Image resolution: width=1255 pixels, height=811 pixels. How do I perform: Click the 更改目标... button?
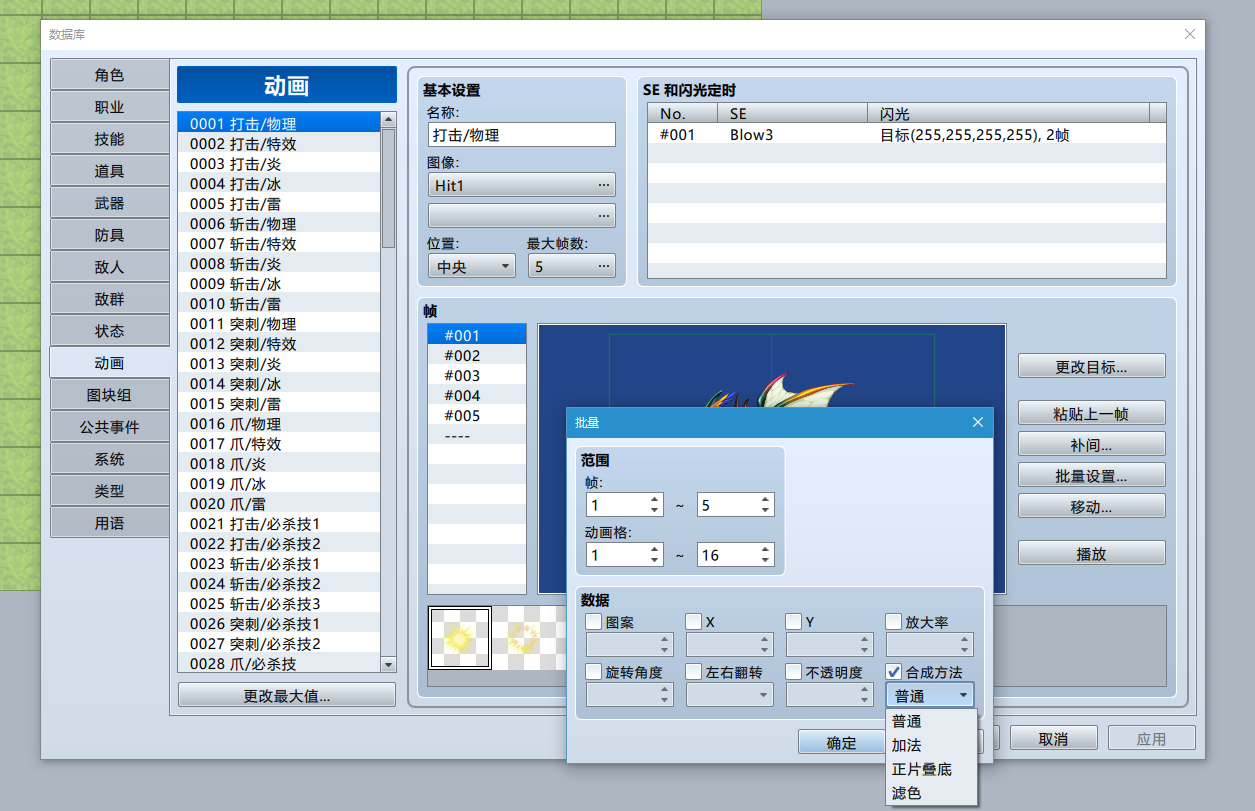1092,366
